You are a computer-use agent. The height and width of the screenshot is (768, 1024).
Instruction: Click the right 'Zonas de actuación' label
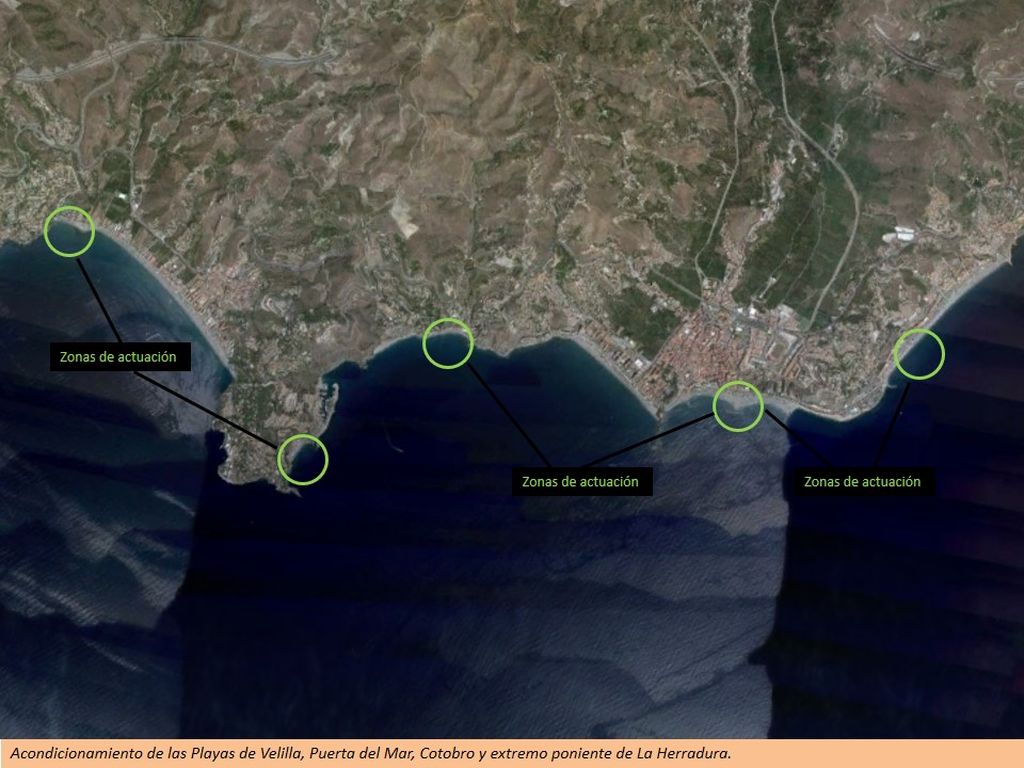(x=862, y=482)
